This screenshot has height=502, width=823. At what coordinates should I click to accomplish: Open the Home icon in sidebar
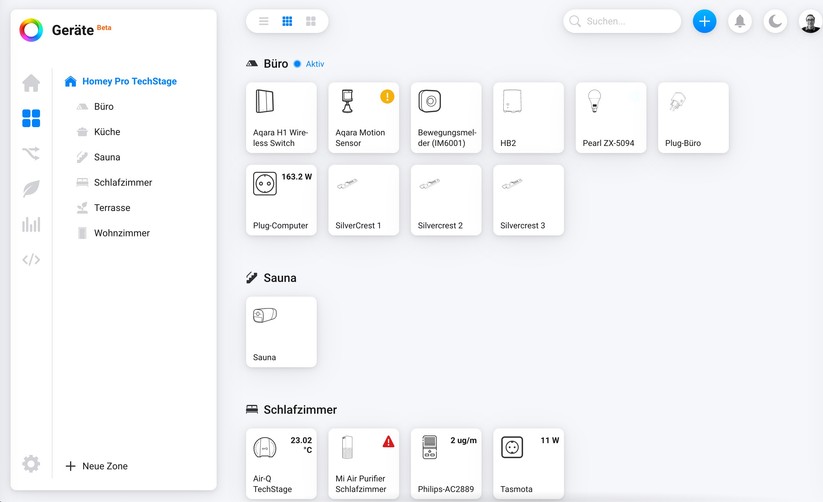(31, 83)
